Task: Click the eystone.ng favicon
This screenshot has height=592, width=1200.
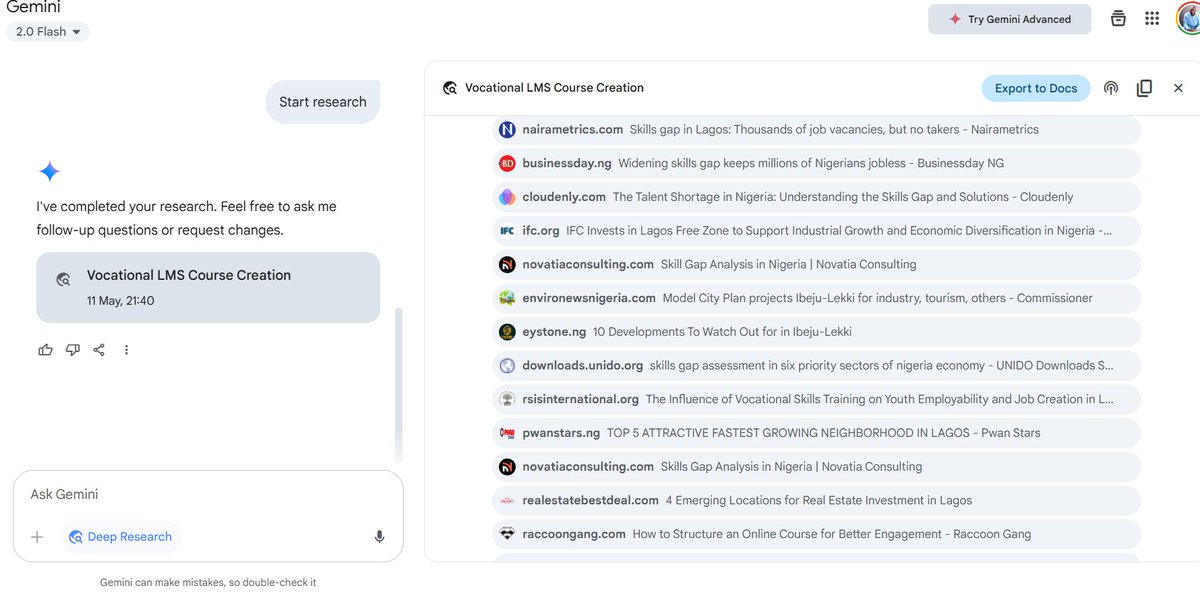Action: 507,331
